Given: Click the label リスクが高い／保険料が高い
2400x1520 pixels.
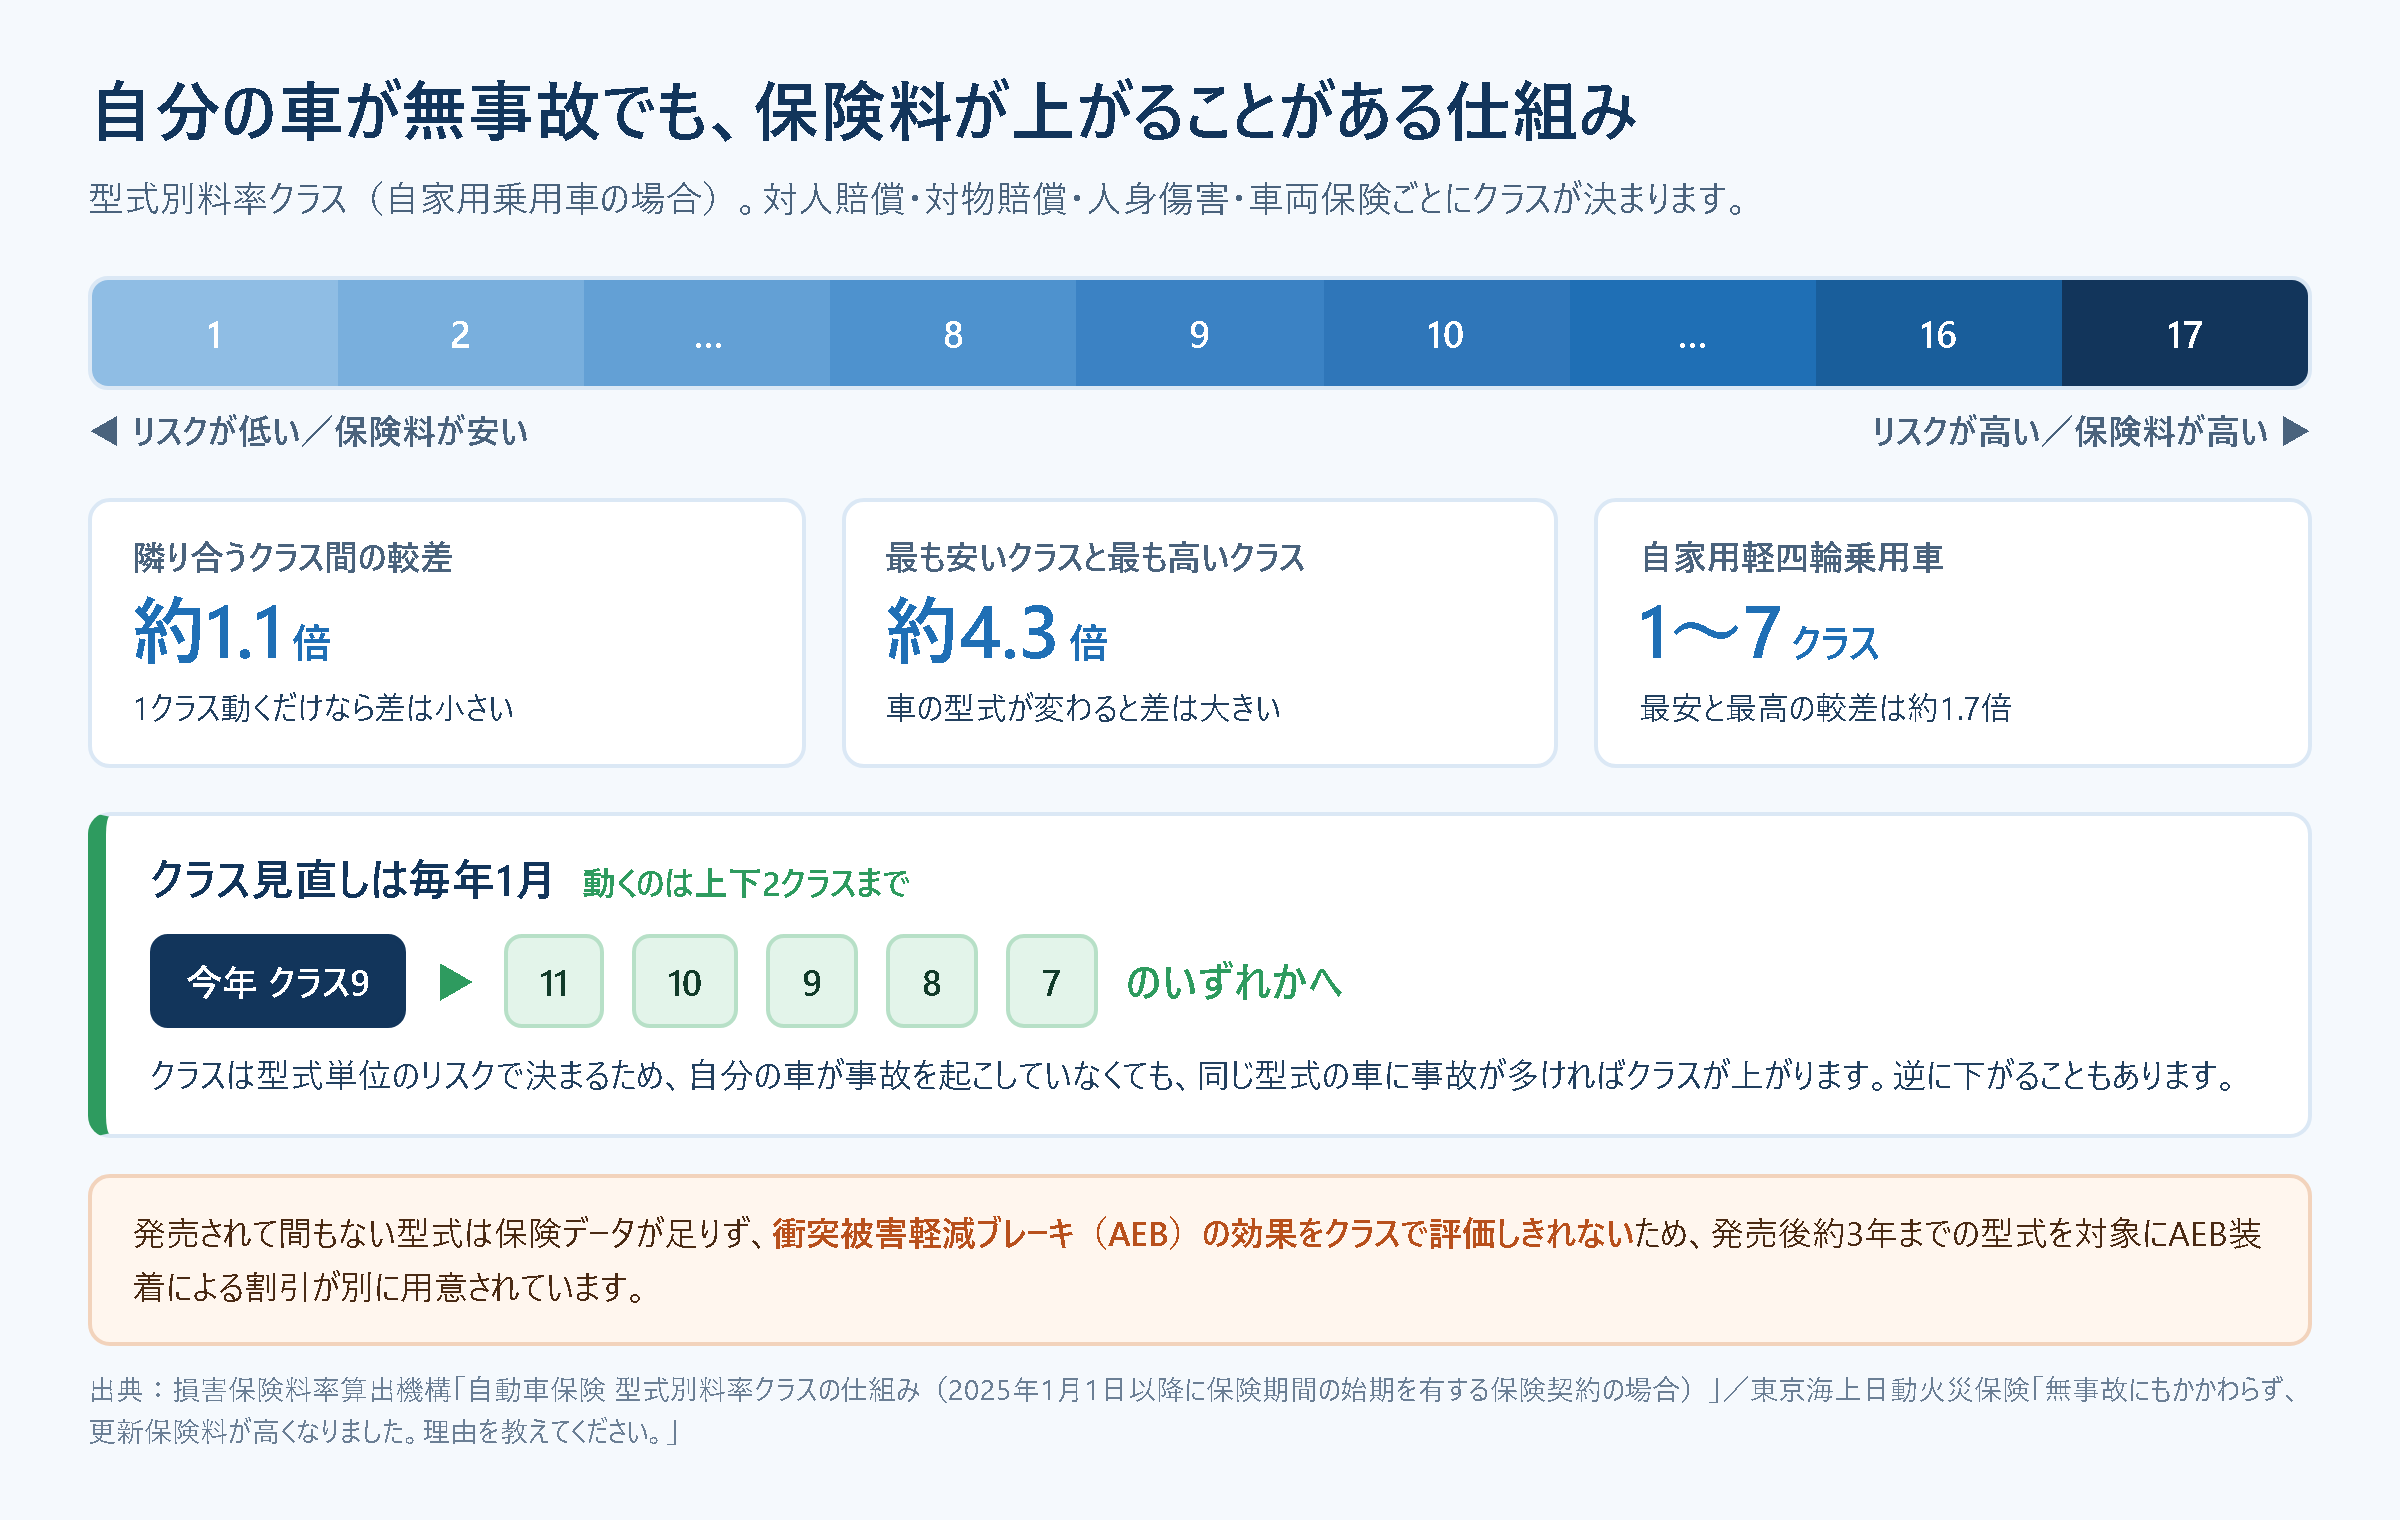Looking at the screenshot, I should tap(2070, 431).
